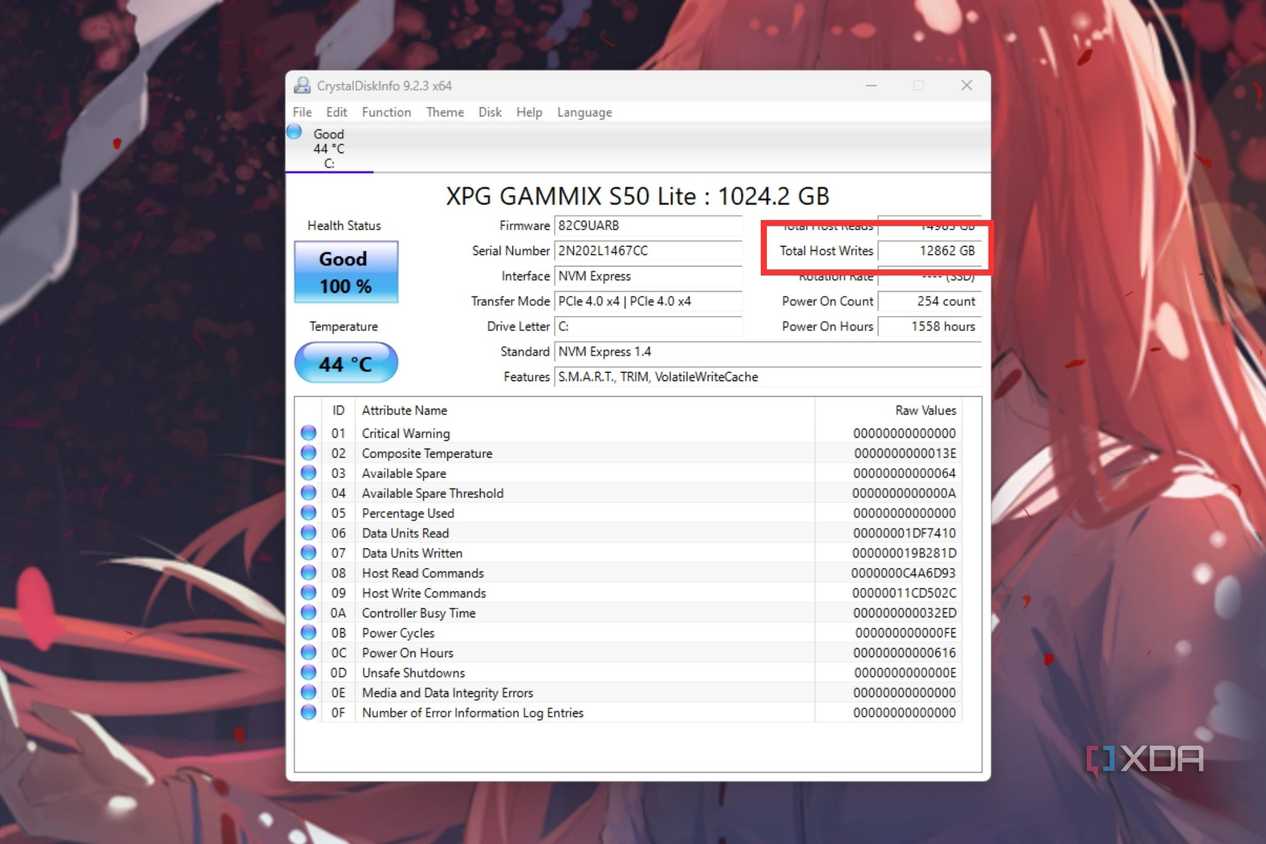Click the raw value 00000000000616
The width and height of the screenshot is (1266, 844).
[905, 653]
